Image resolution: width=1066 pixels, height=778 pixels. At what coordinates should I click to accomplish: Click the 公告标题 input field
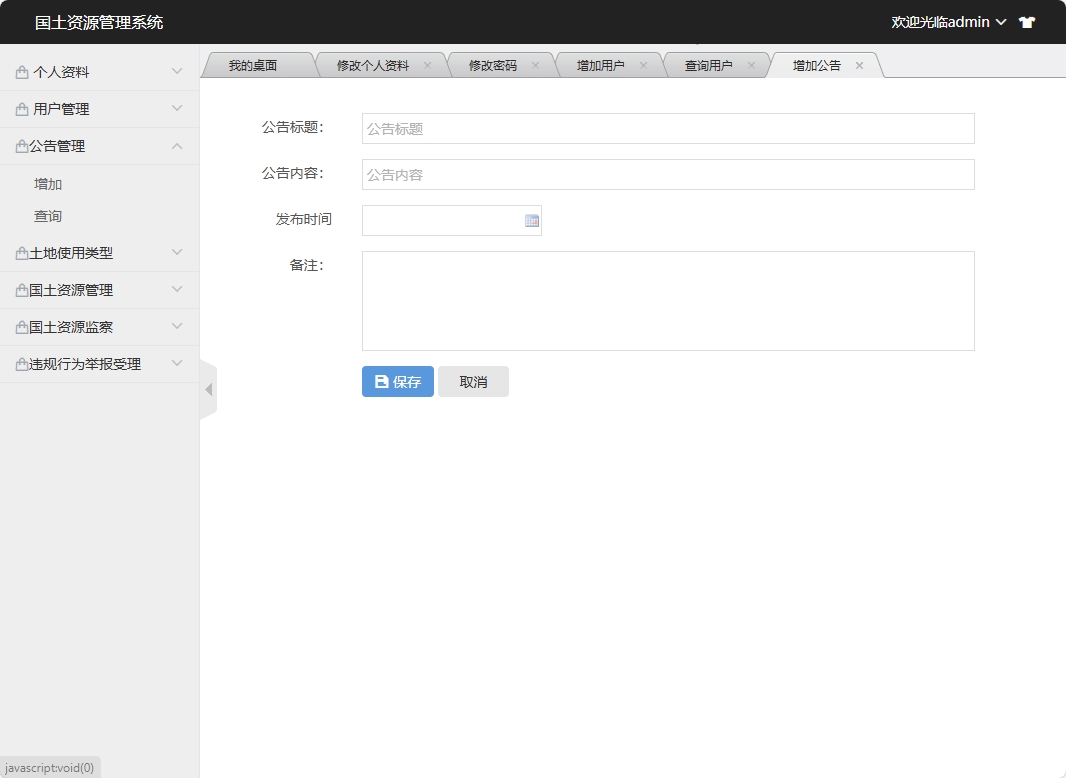(667, 128)
